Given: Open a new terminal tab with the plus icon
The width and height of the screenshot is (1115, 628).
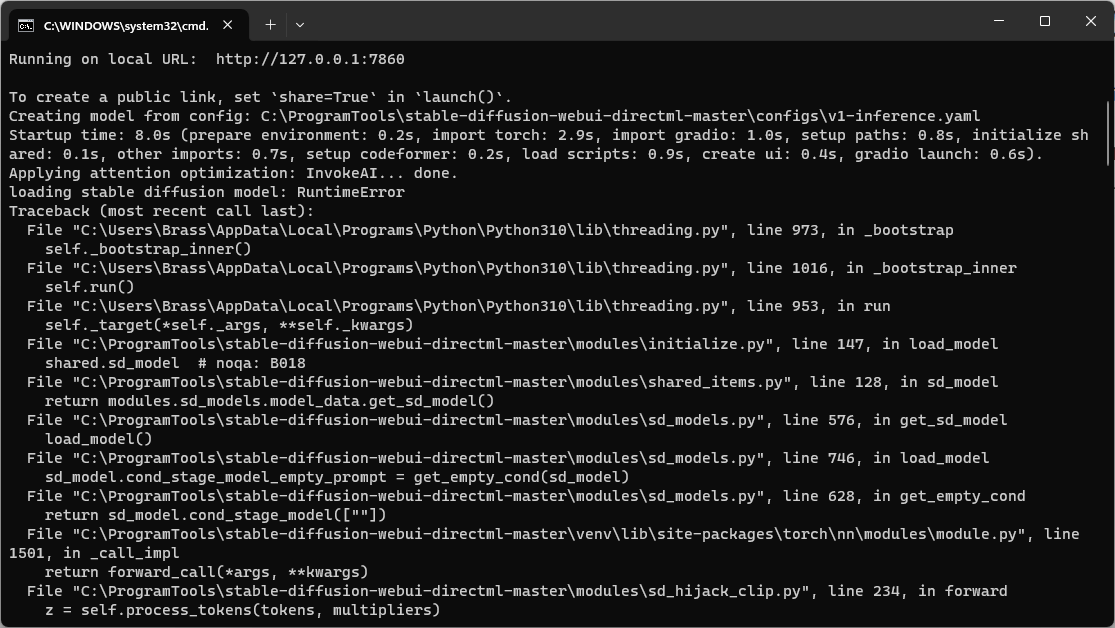Looking at the screenshot, I should click(x=269, y=24).
